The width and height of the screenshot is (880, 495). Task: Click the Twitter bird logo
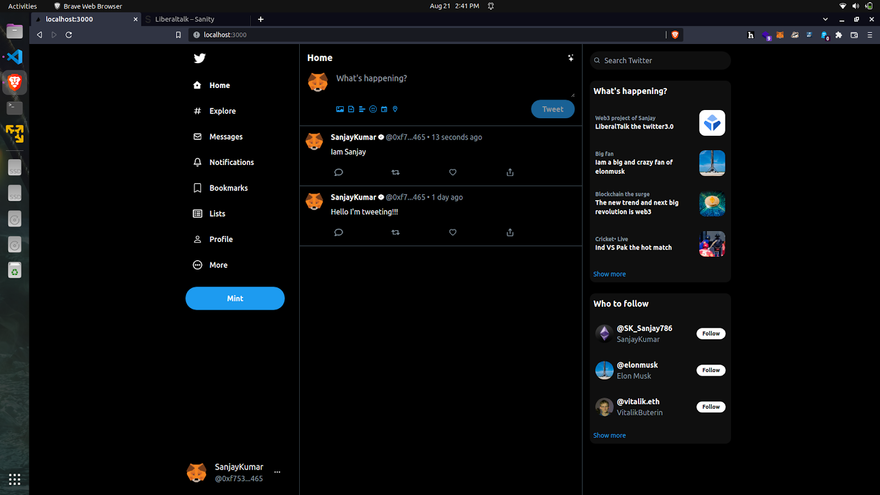coord(200,59)
